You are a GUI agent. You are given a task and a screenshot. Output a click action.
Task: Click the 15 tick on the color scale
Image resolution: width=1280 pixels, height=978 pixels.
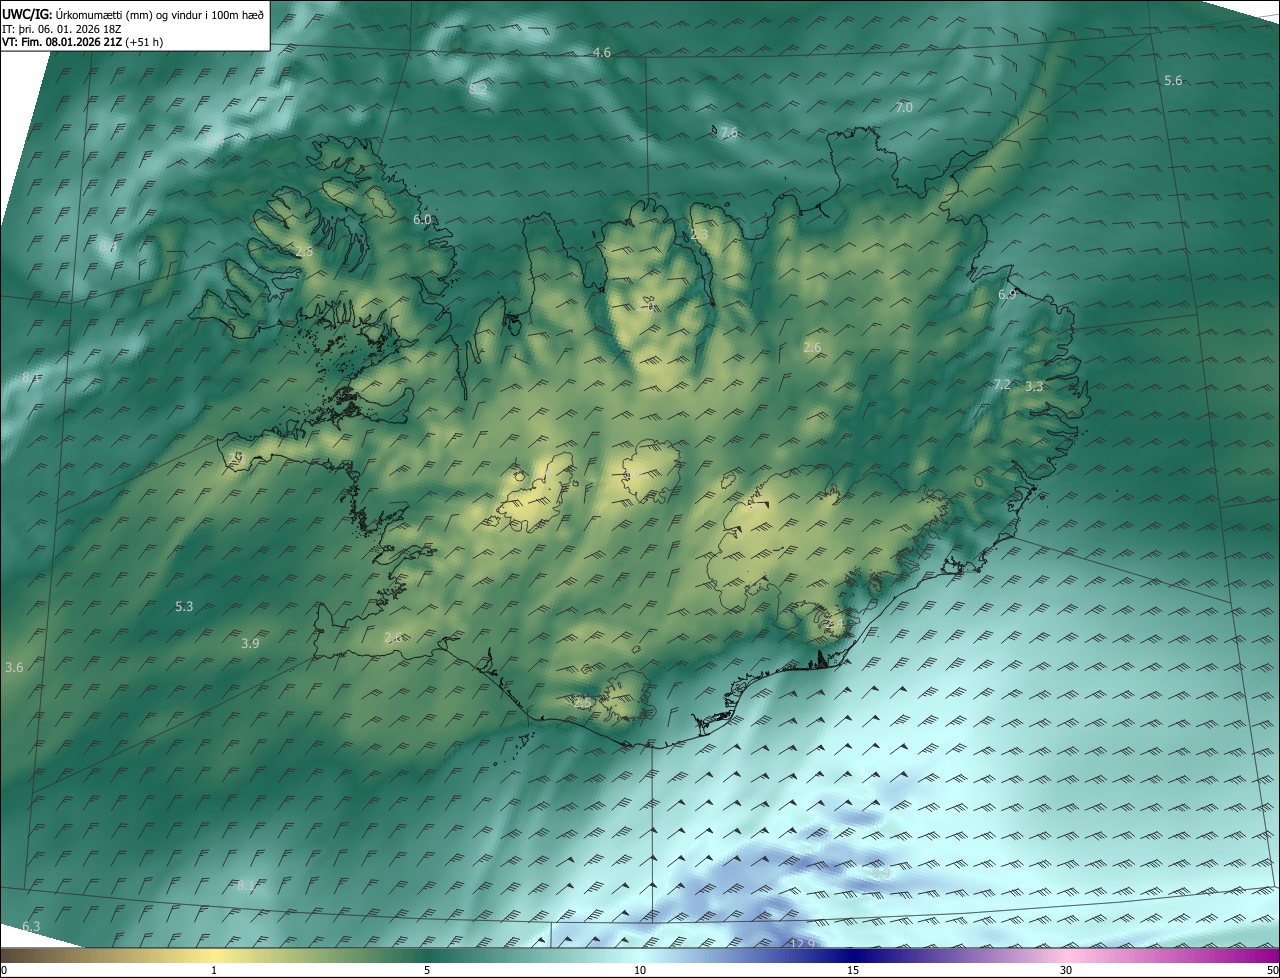[853, 970]
